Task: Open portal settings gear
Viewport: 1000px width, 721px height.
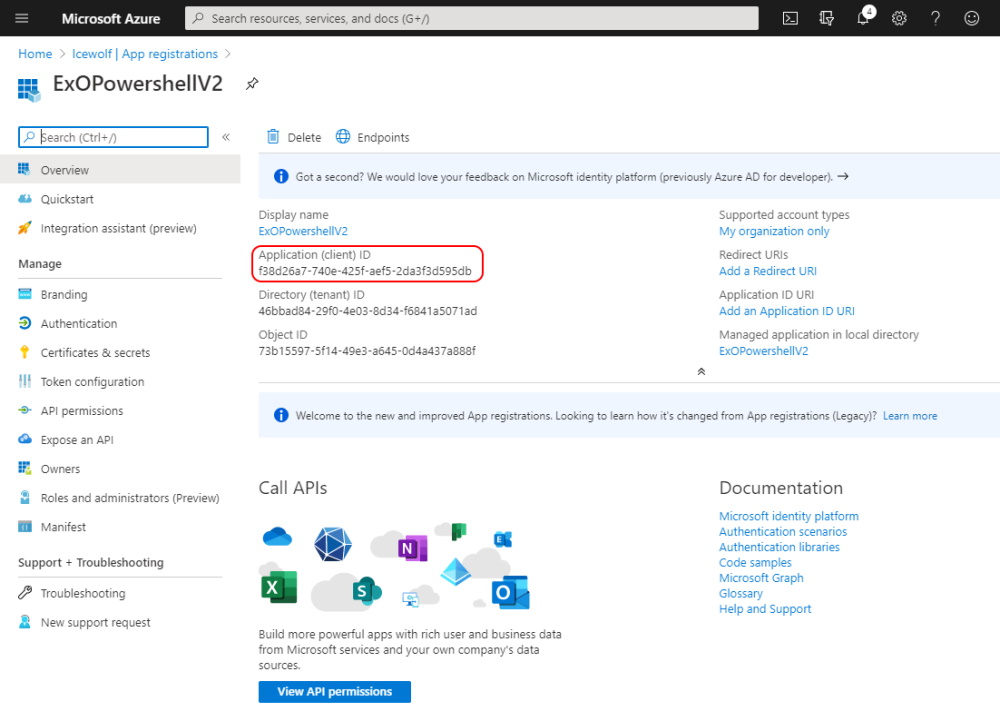Action: pyautogui.click(x=899, y=18)
